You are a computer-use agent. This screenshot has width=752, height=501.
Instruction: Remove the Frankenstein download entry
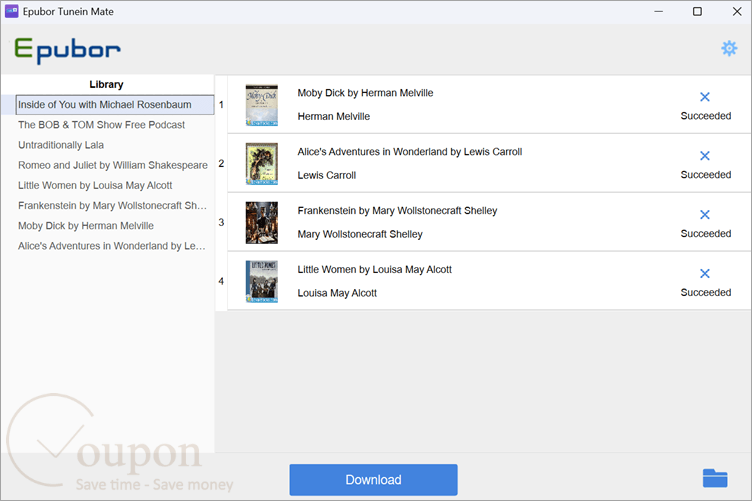point(705,215)
